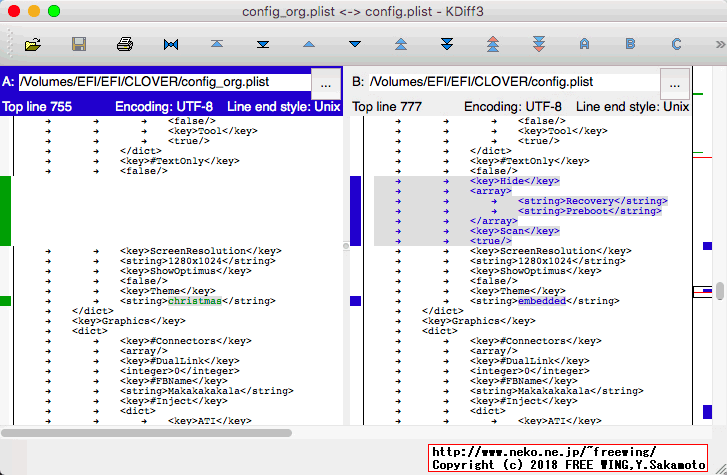Click 'Line end style: Unix' in pane B
This screenshot has height=475, width=727.
632,107
